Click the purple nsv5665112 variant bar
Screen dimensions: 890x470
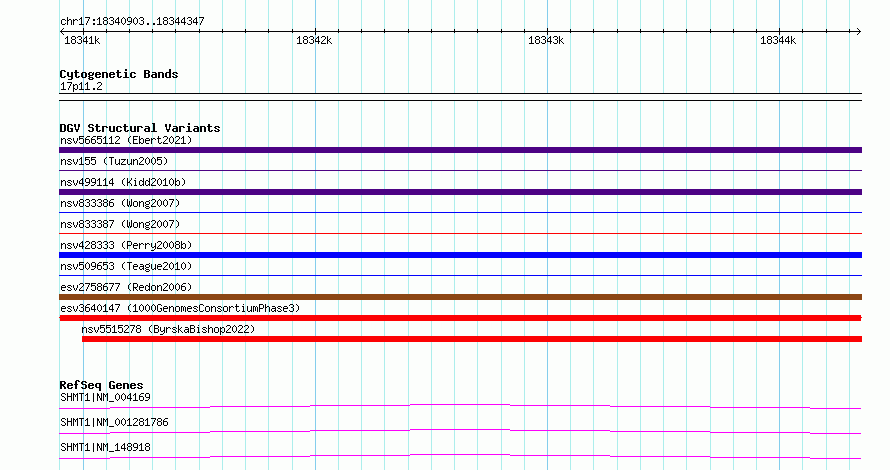460,150
